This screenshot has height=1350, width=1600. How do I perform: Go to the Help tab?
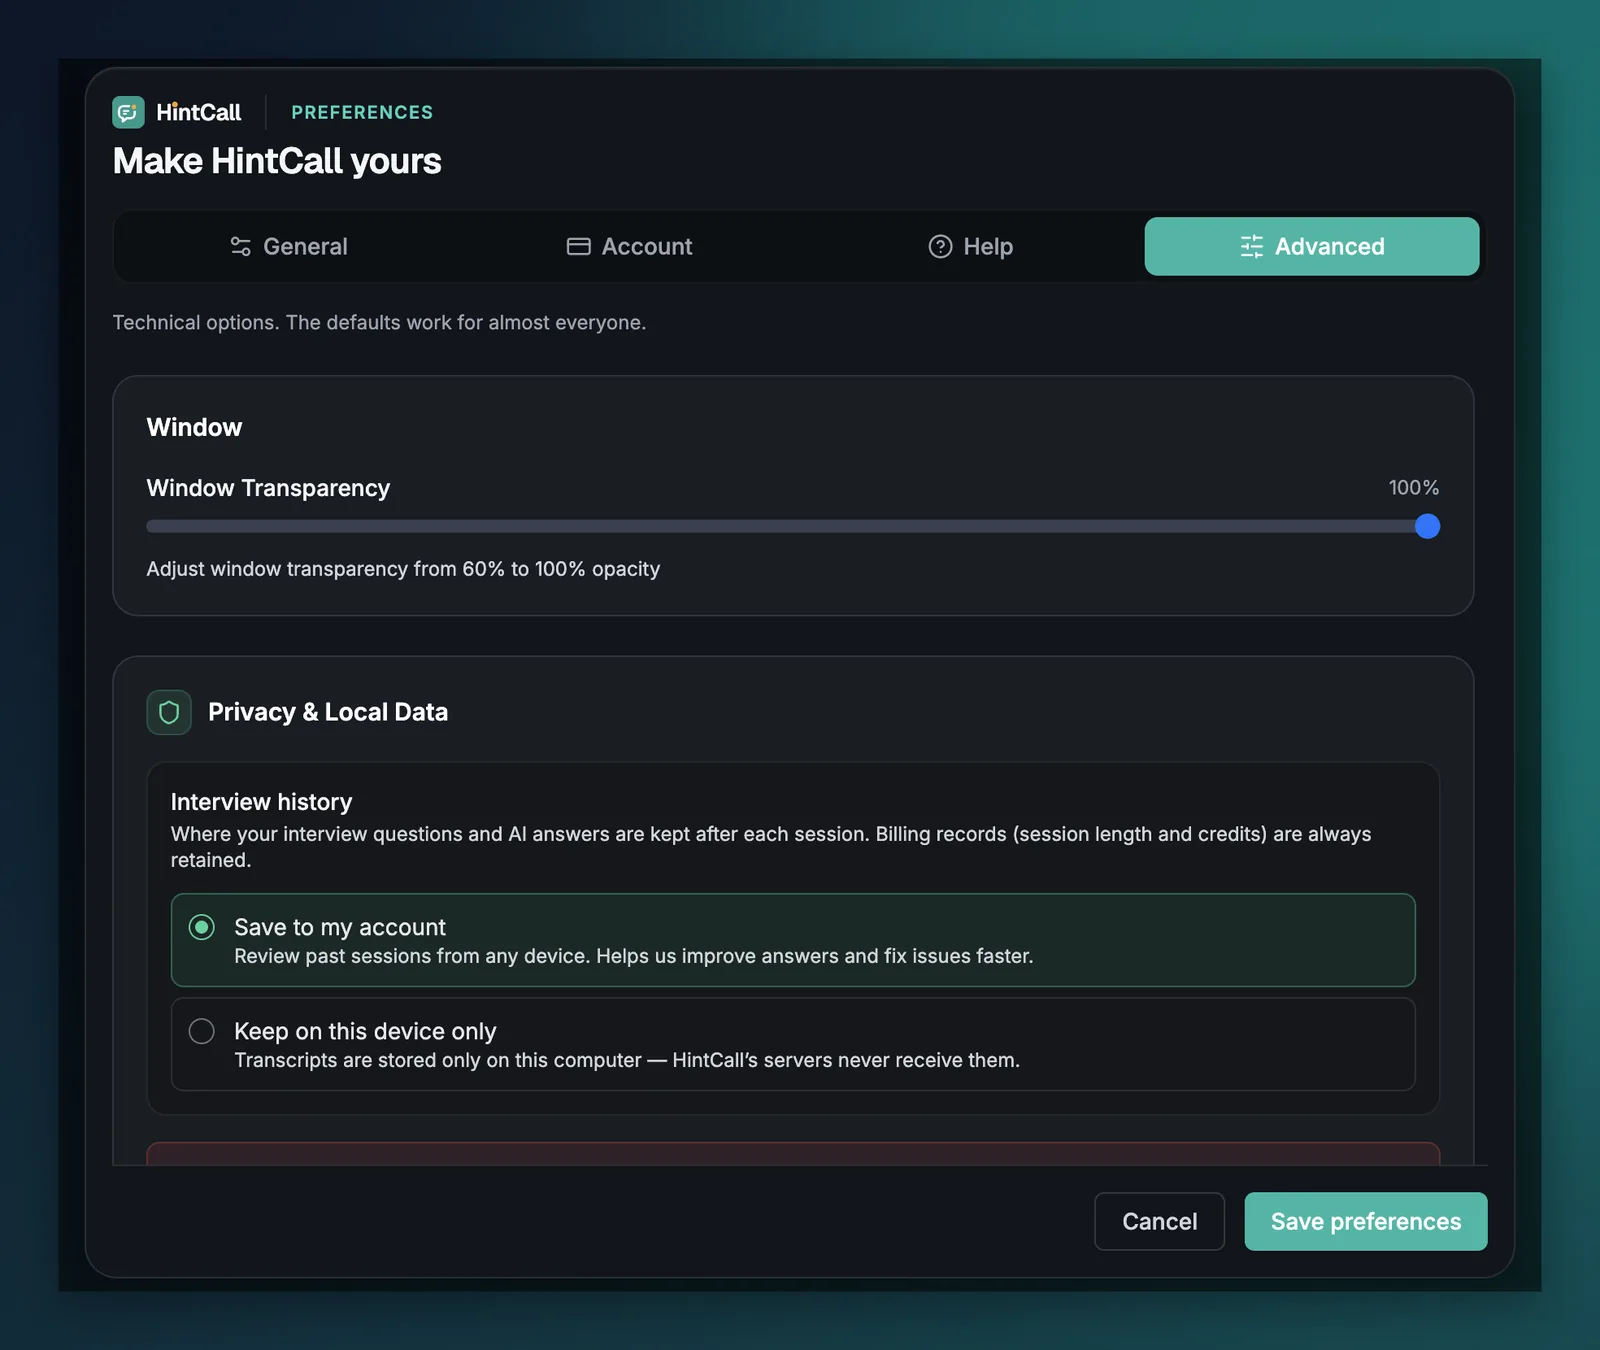[970, 246]
